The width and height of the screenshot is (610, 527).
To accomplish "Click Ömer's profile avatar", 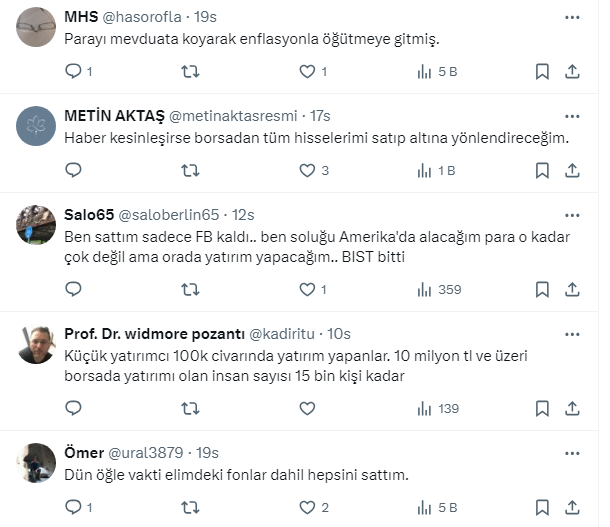I will click(37, 461).
